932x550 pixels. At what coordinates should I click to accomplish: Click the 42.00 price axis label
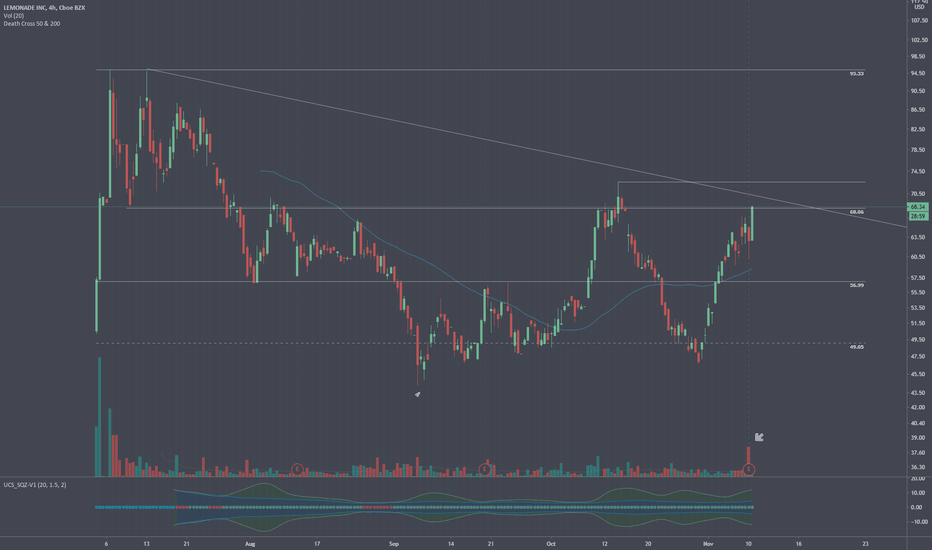point(918,407)
